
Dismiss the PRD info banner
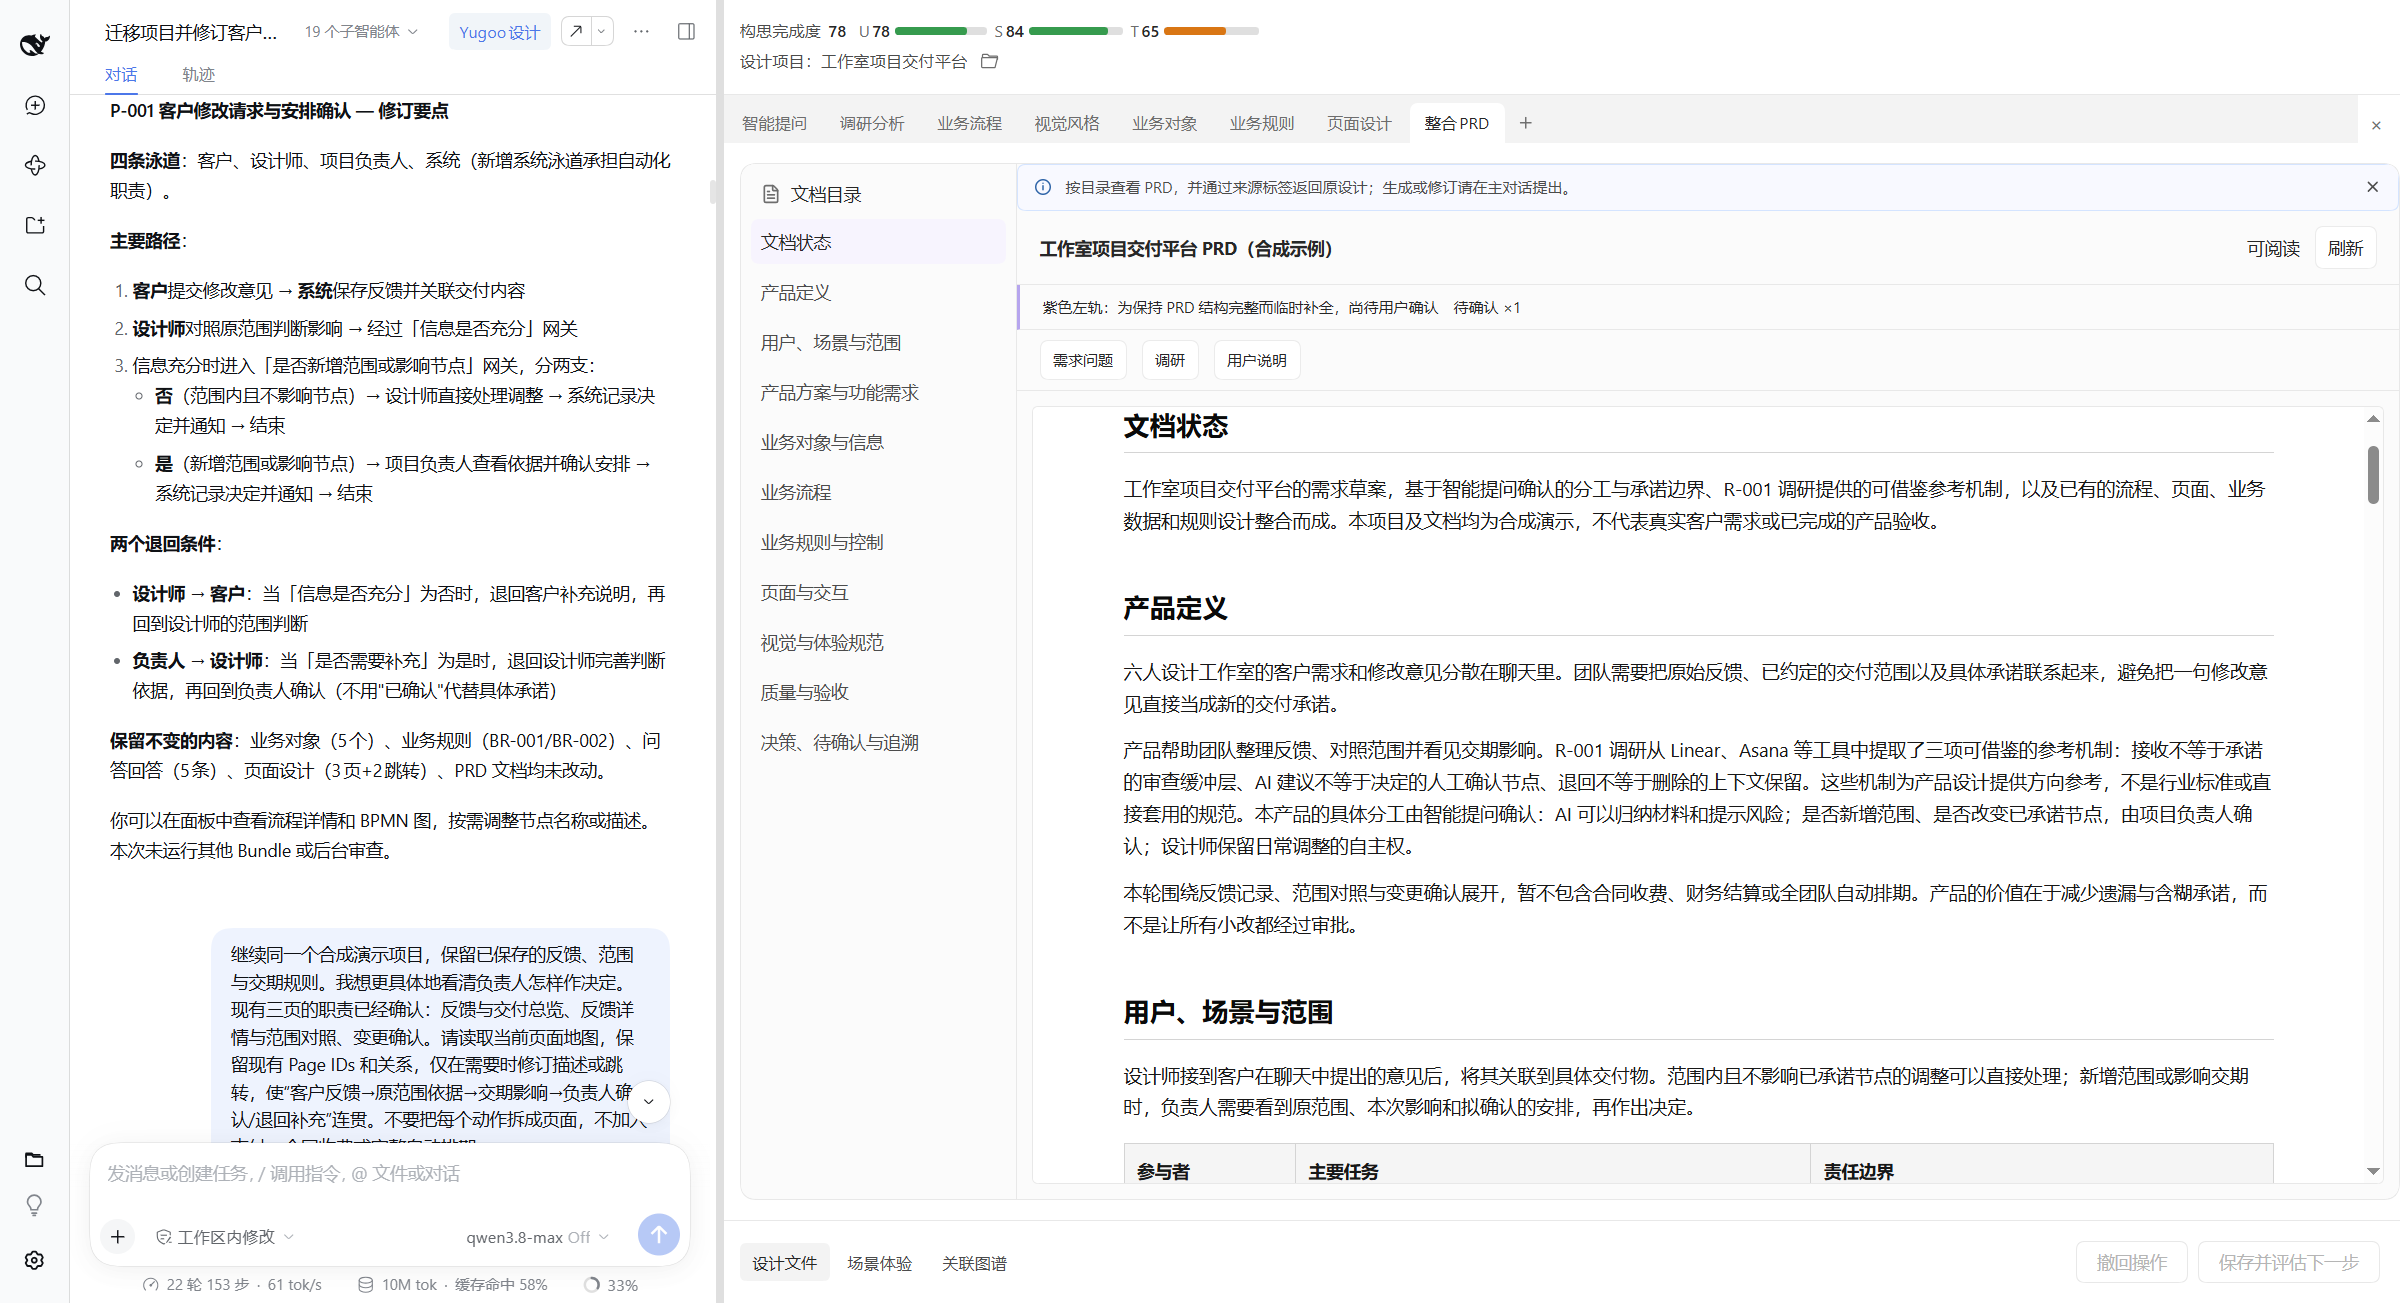pyautogui.click(x=2372, y=187)
